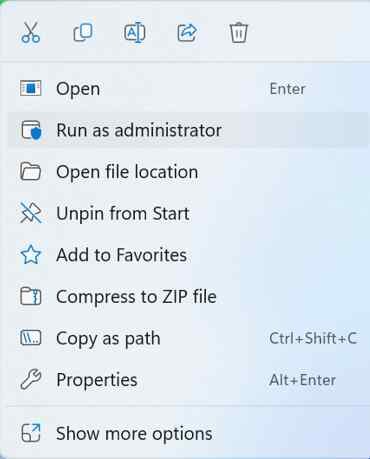
Task: Select Copy as path
Action: 188,338
